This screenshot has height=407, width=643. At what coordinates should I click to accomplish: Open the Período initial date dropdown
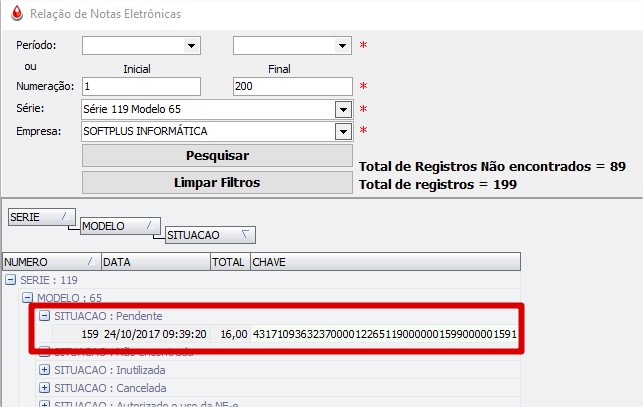191,46
